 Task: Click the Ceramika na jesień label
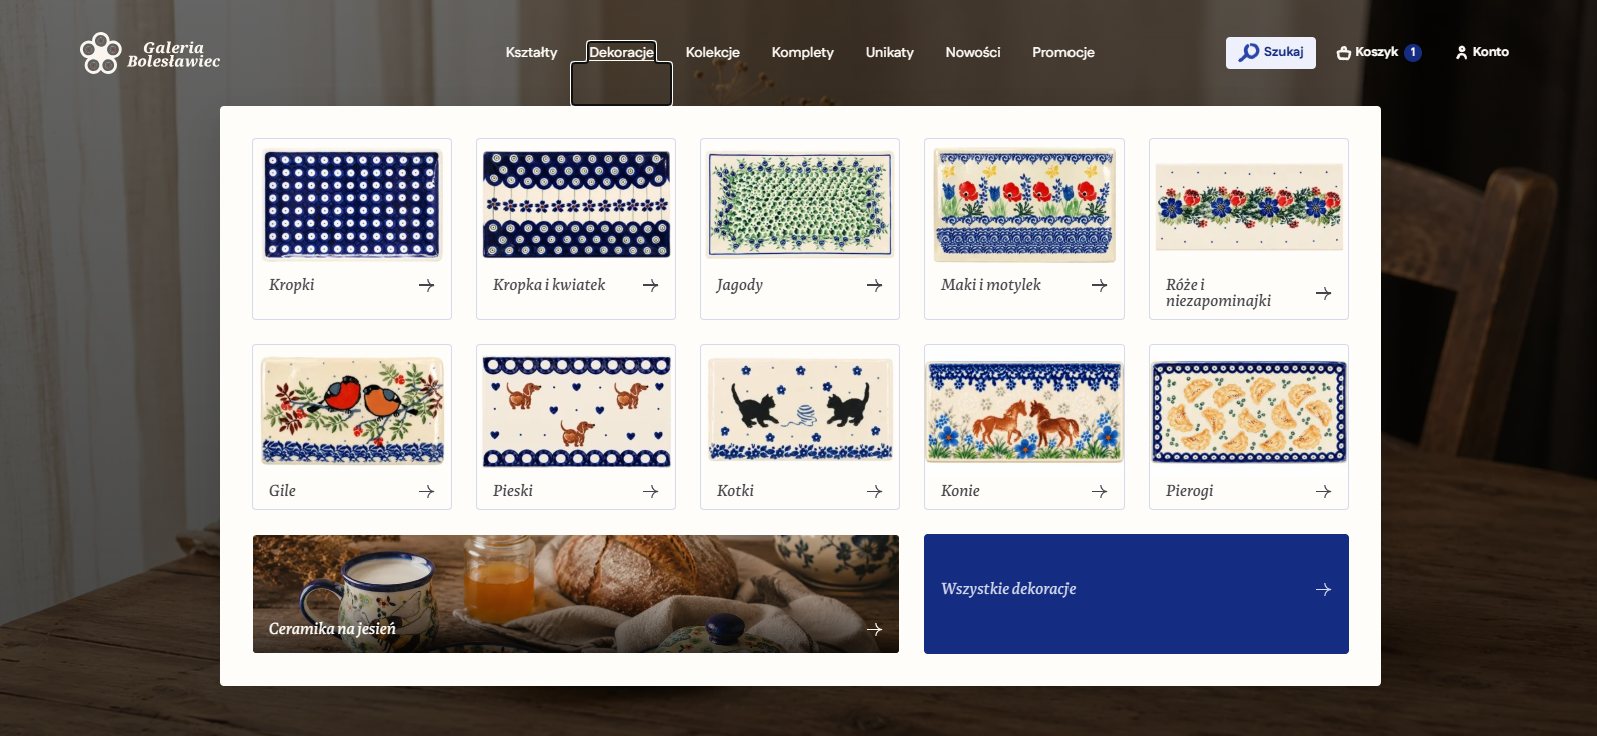(x=332, y=629)
